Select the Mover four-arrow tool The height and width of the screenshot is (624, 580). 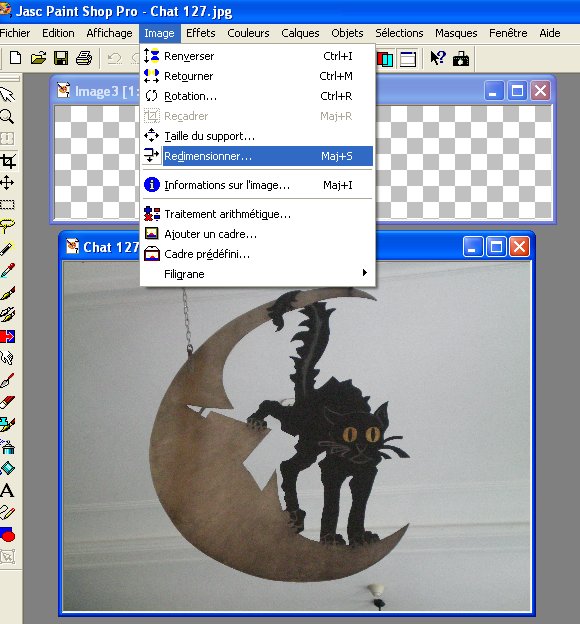pyautogui.click(x=7, y=183)
